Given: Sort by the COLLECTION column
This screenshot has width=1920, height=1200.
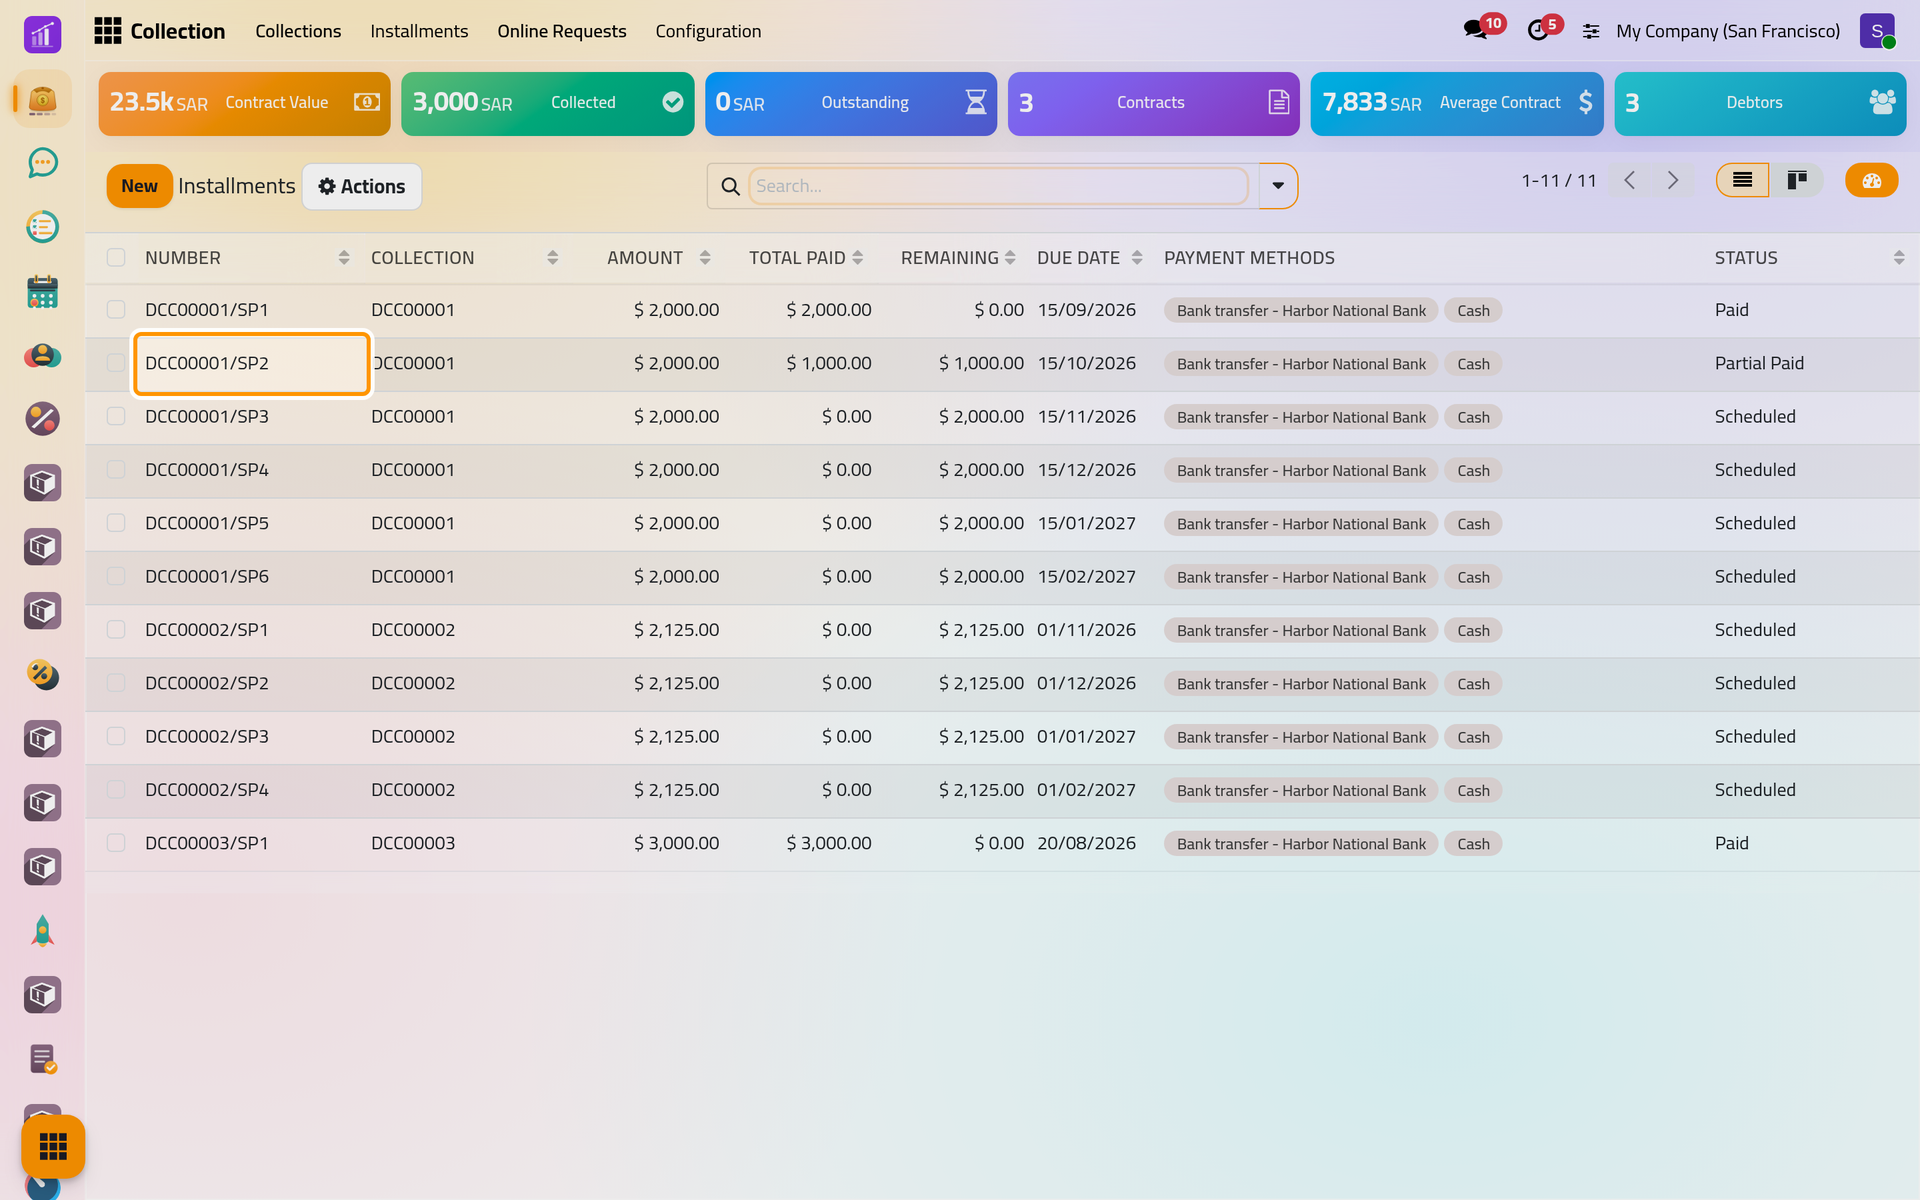Looking at the screenshot, I should (x=464, y=258).
